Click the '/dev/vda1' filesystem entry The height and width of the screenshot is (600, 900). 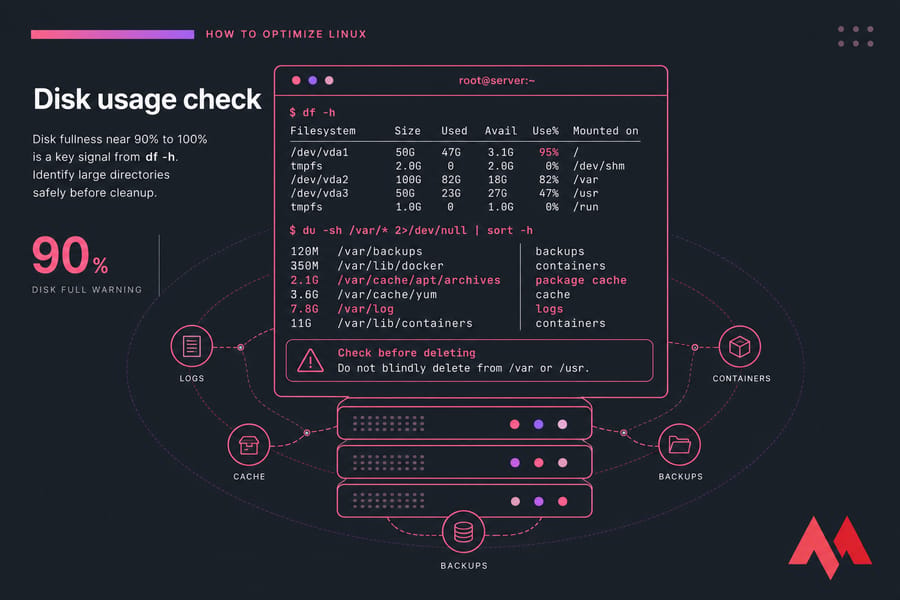click(x=319, y=152)
